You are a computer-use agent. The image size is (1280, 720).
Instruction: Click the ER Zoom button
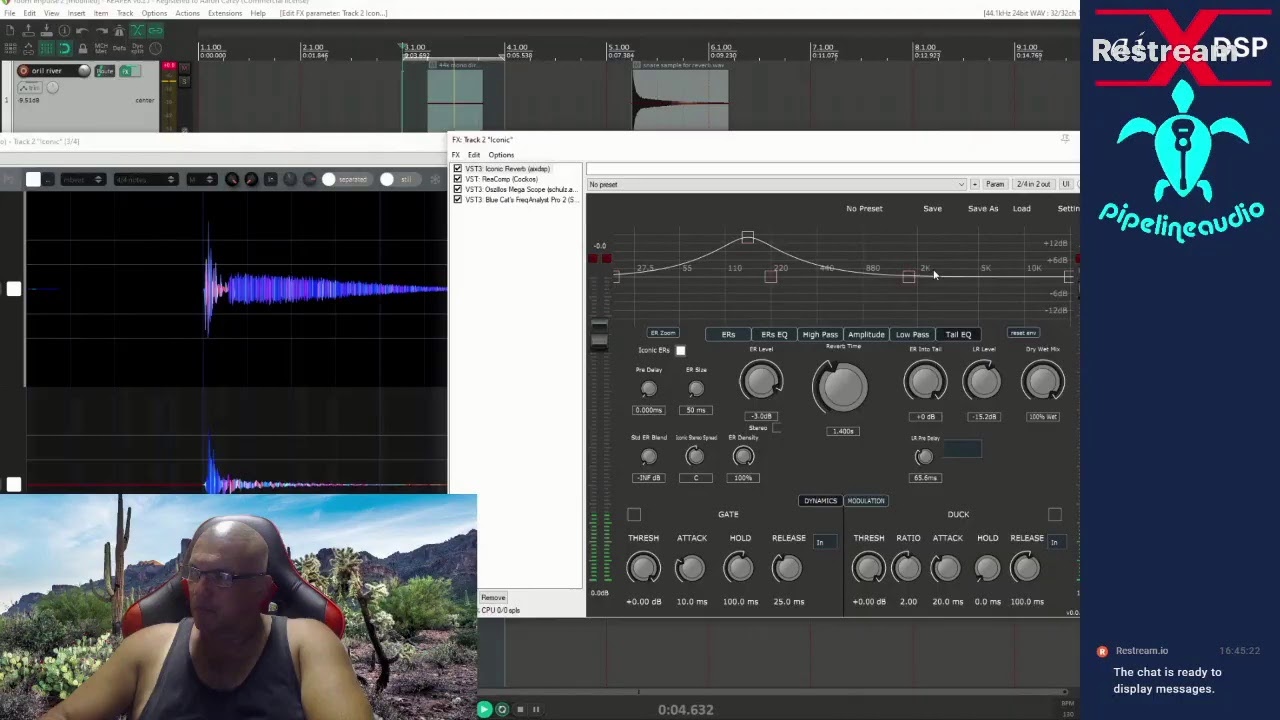coord(663,333)
